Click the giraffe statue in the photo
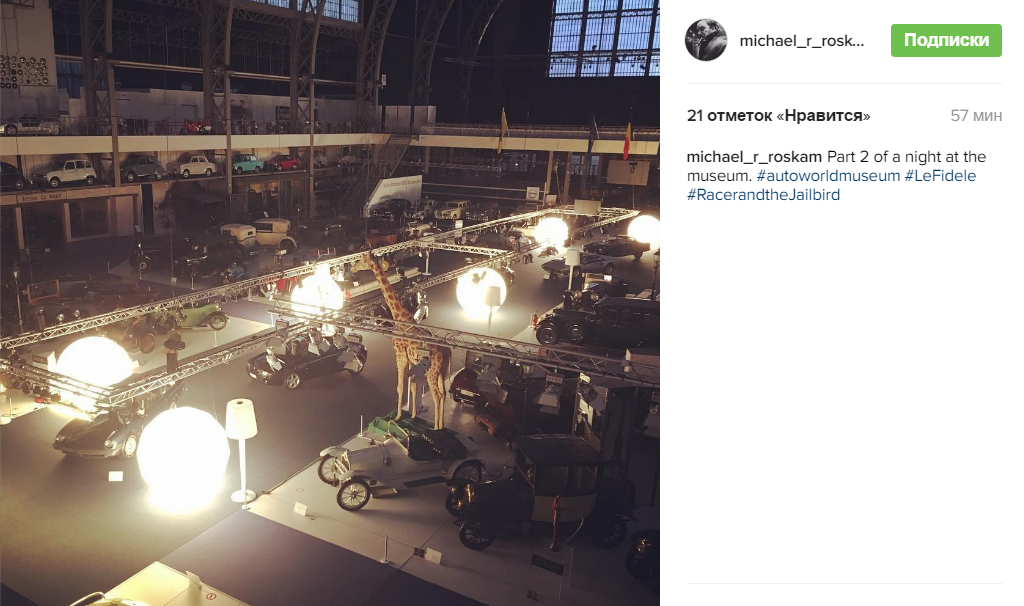 tap(409, 340)
